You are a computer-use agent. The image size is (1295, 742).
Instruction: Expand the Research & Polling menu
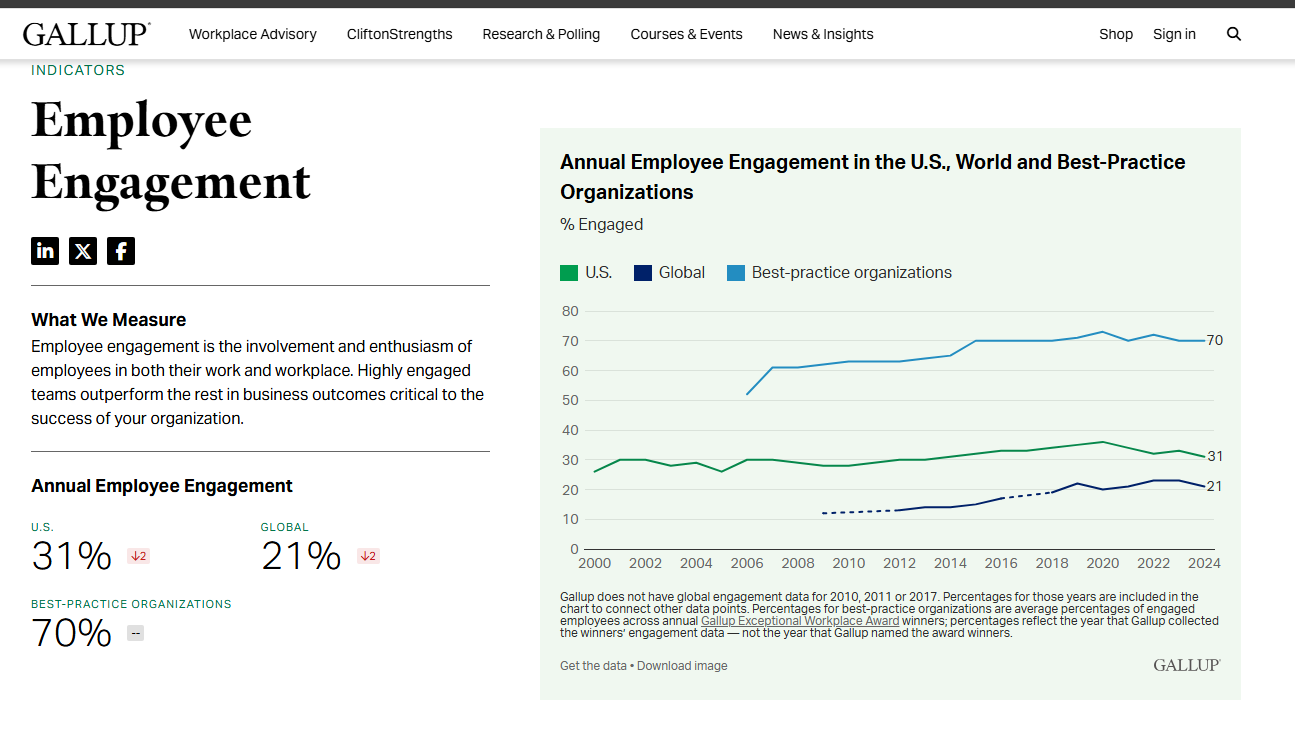point(541,34)
